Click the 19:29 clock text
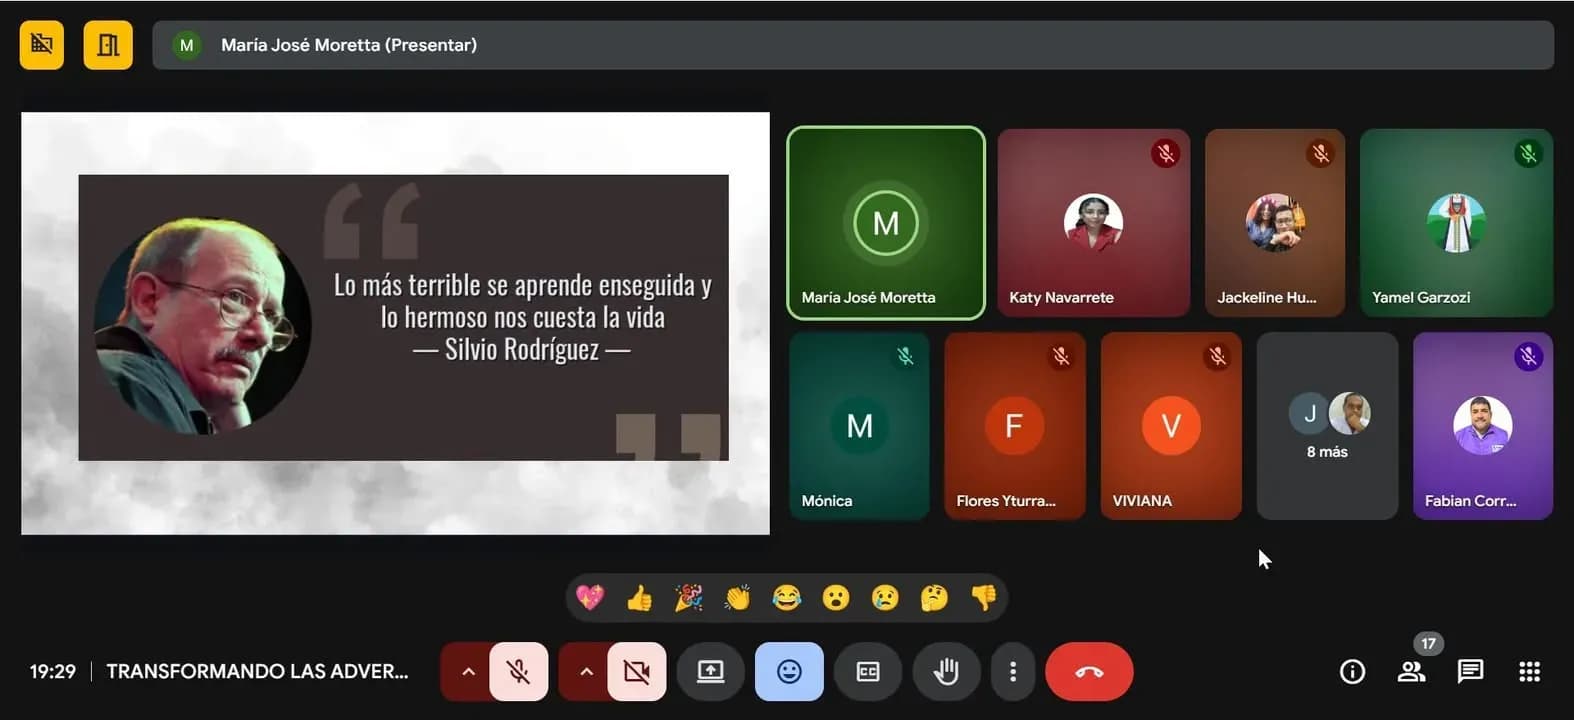Screen dimensions: 1574x720 [x=53, y=672]
